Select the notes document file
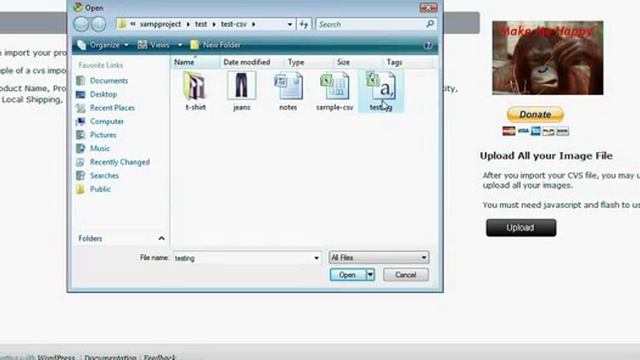 pyautogui.click(x=288, y=86)
